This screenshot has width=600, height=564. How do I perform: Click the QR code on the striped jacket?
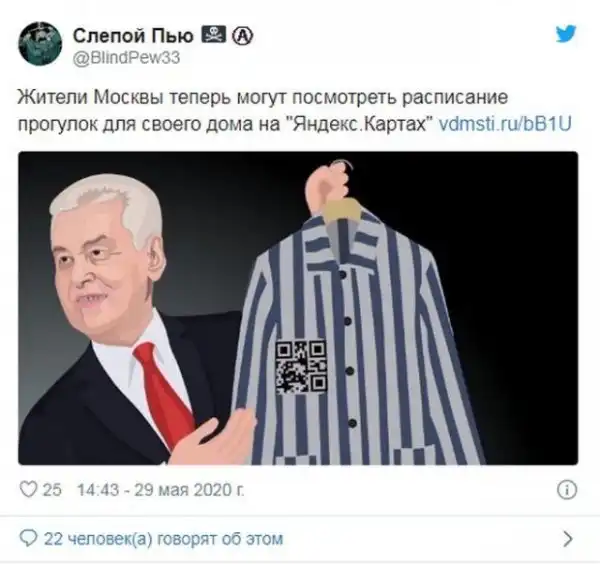tap(301, 367)
